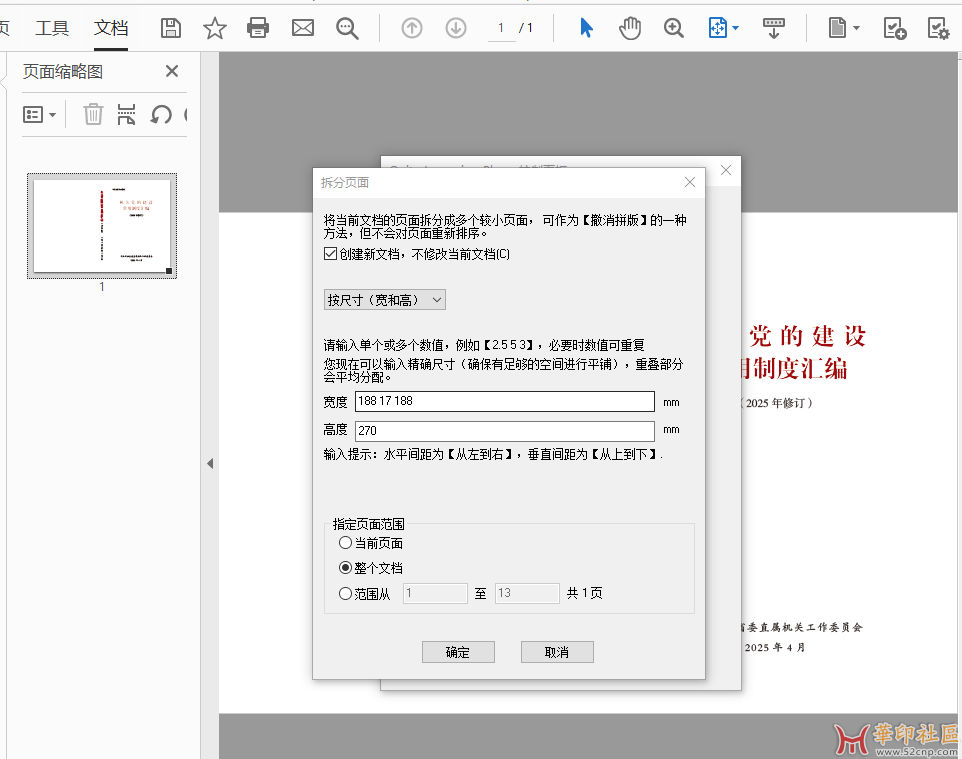
Task: Click the email envelope icon
Action: [303, 28]
